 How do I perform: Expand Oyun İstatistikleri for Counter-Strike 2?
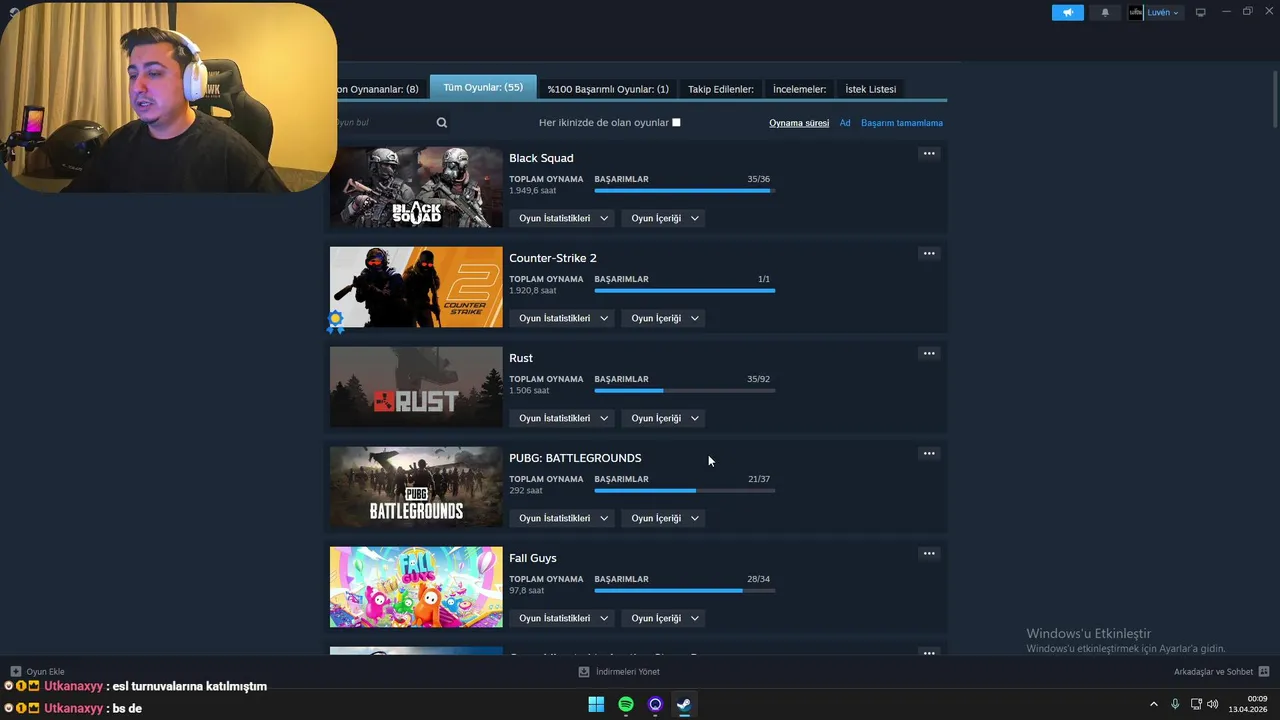point(563,318)
